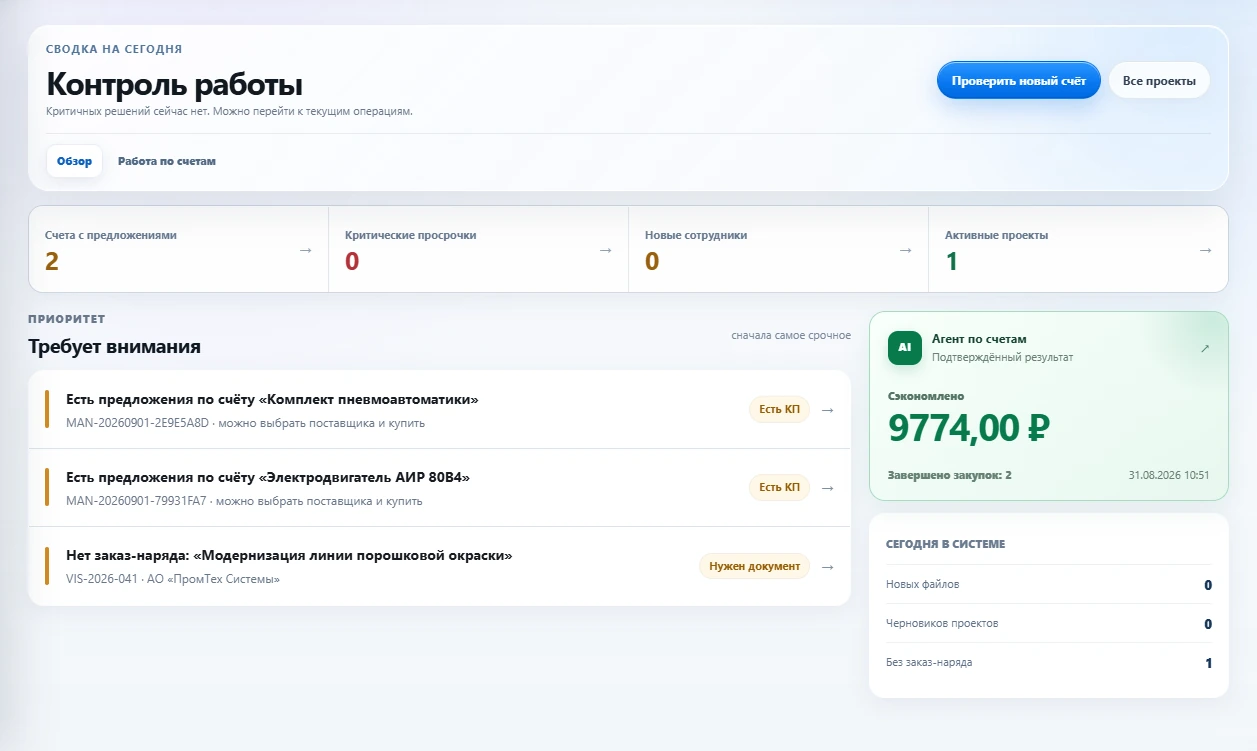Click the green AI agent icon

pyautogui.click(x=904, y=347)
